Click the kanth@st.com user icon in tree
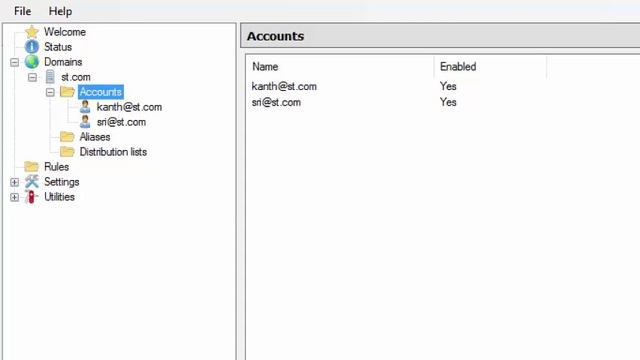The width and height of the screenshot is (640, 360). [x=85, y=107]
